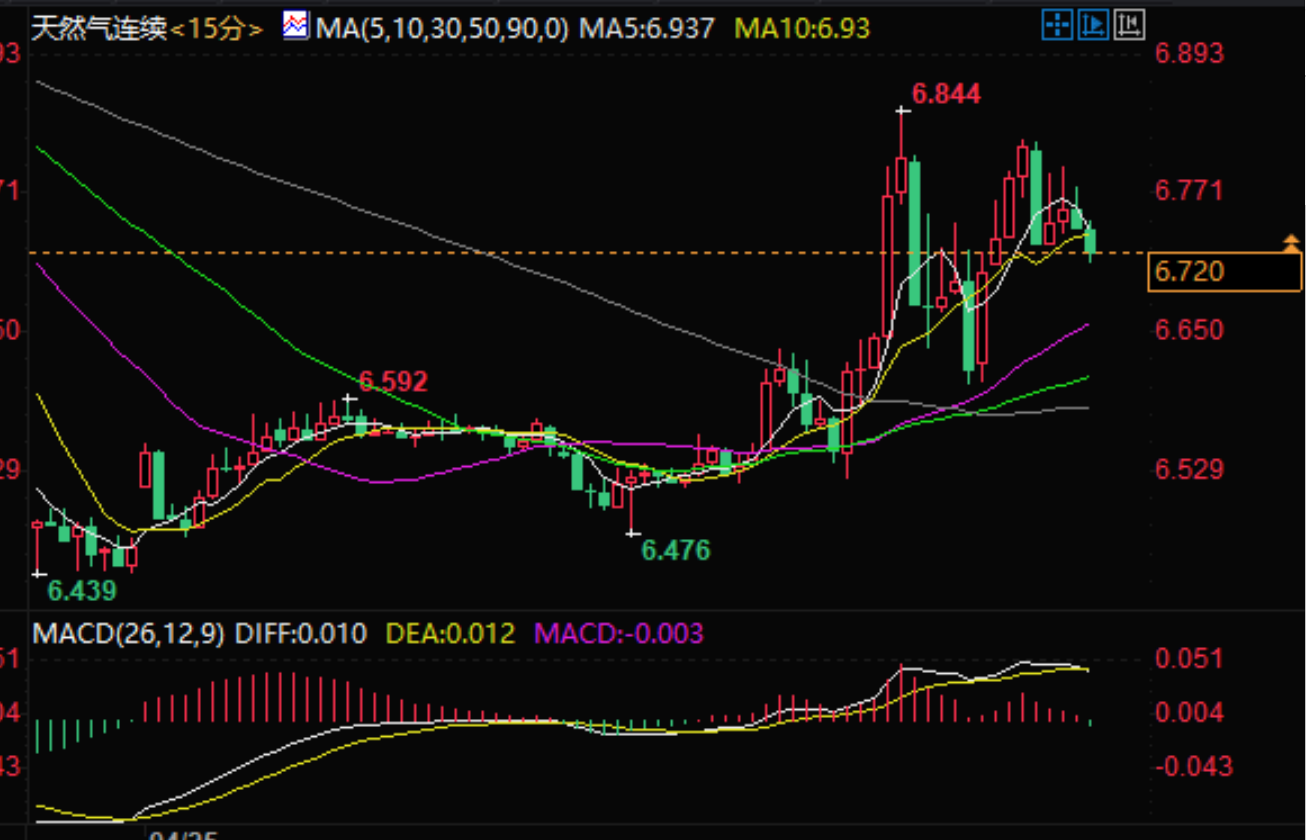The height and width of the screenshot is (840, 1306).
Task: Click the 6.650 price axis label
Action: (1189, 330)
